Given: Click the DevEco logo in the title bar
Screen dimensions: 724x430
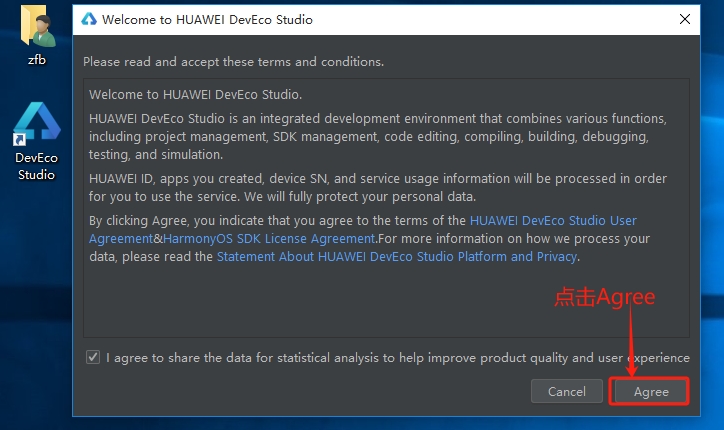Looking at the screenshot, I should click(89, 19).
